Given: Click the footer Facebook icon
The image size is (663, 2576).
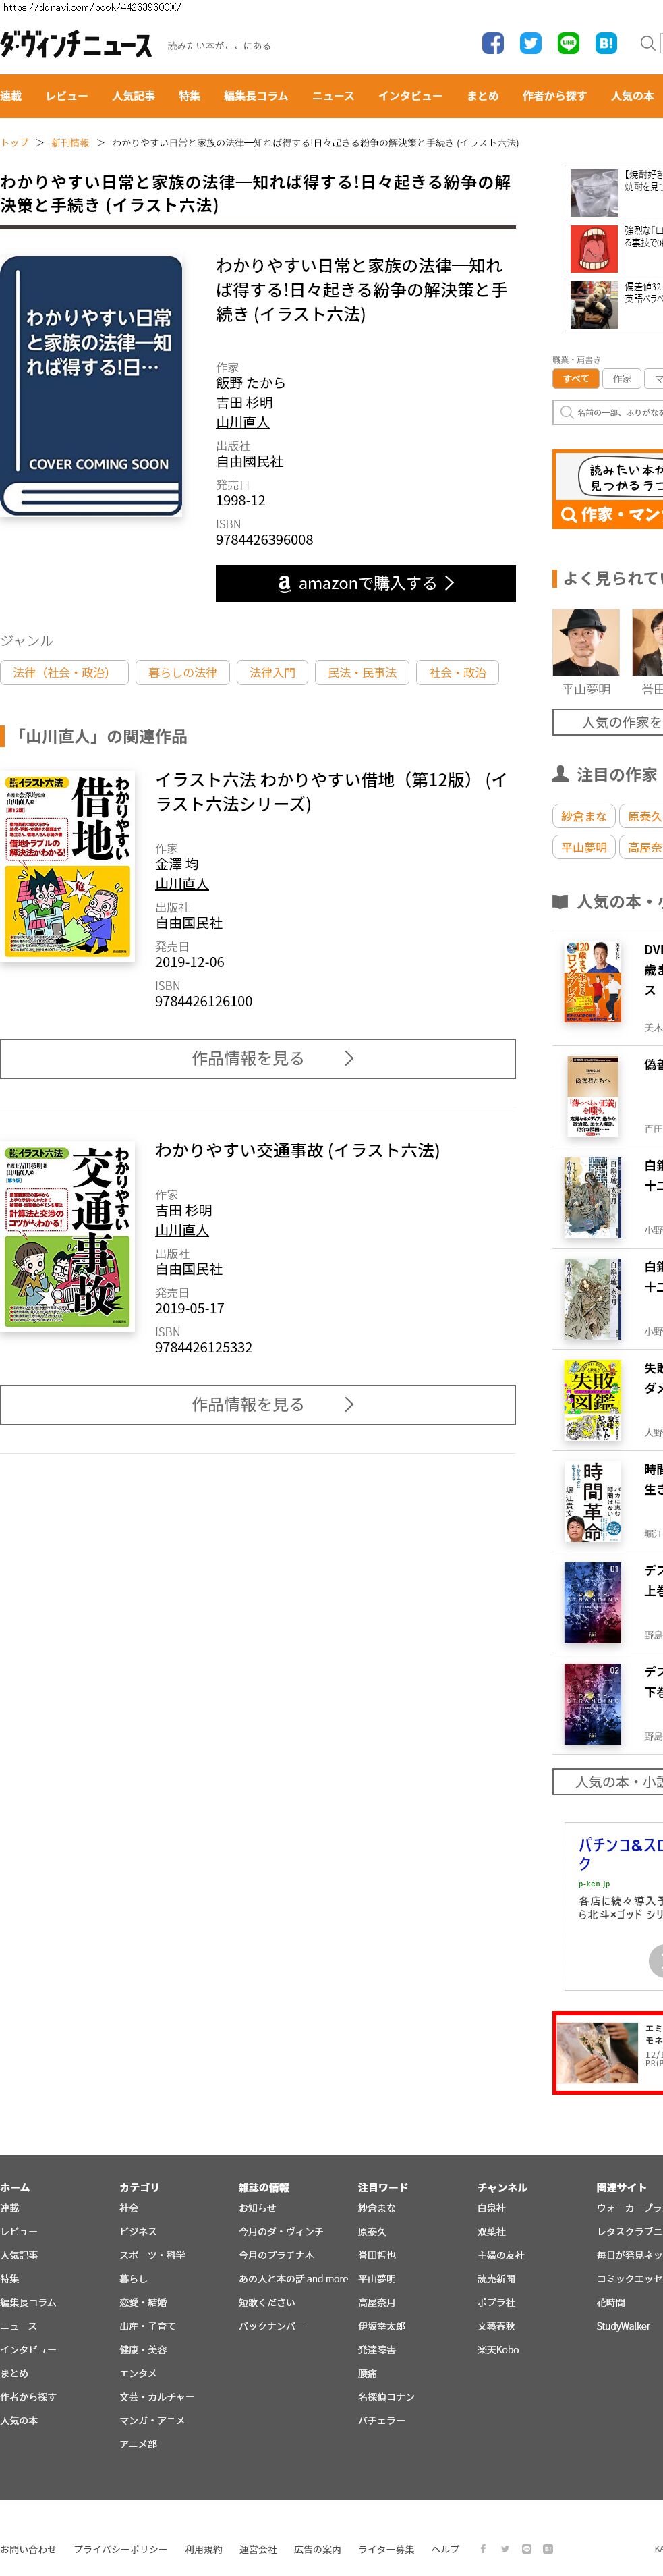Looking at the screenshot, I should 483,2549.
